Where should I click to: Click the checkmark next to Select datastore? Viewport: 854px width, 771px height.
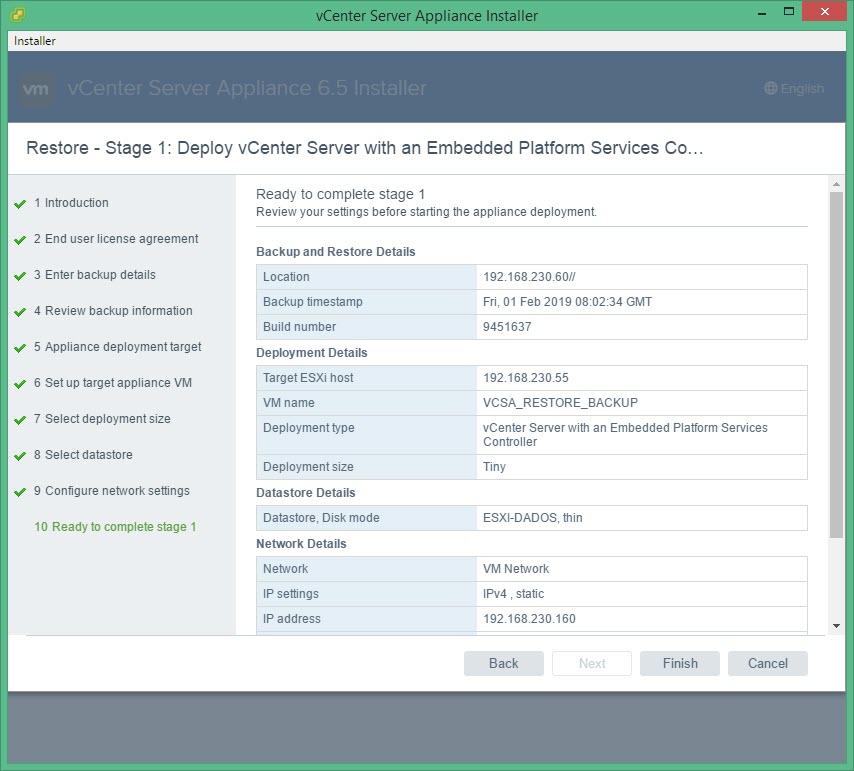click(x=20, y=456)
